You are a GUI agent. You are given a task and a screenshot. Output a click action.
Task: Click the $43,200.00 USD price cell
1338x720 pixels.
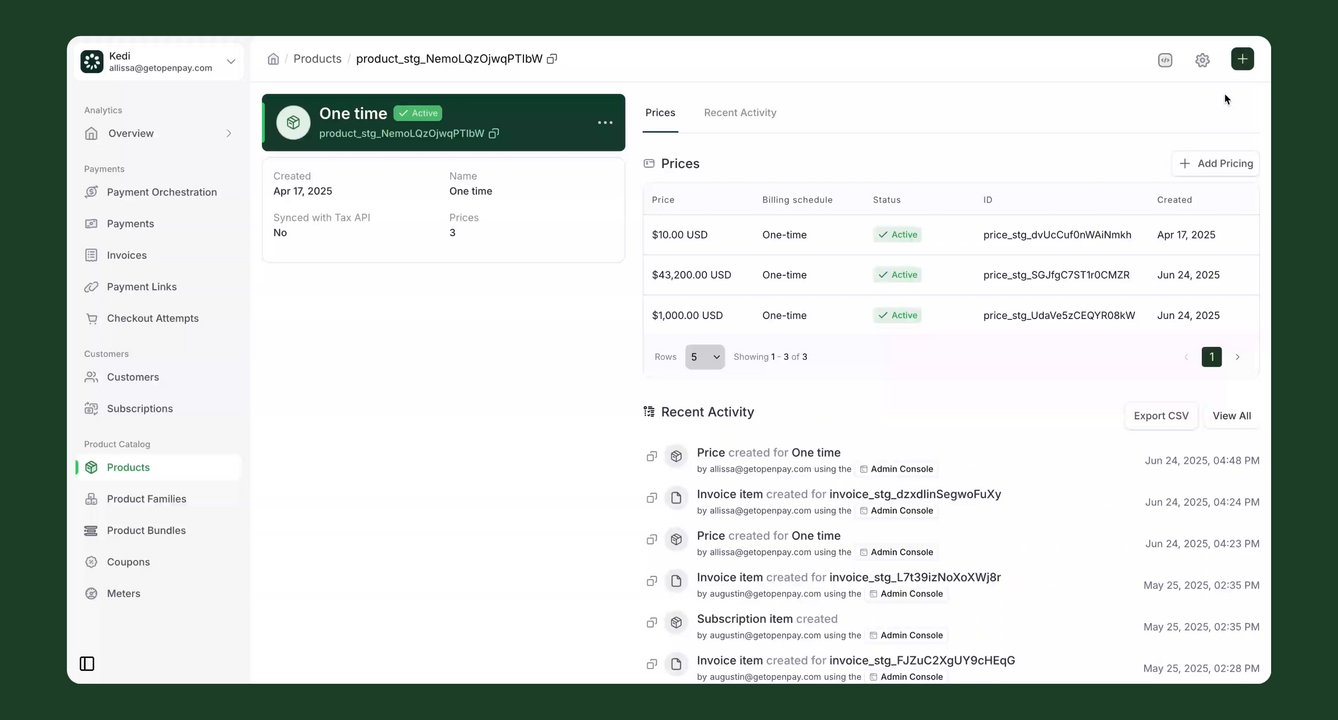point(691,275)
